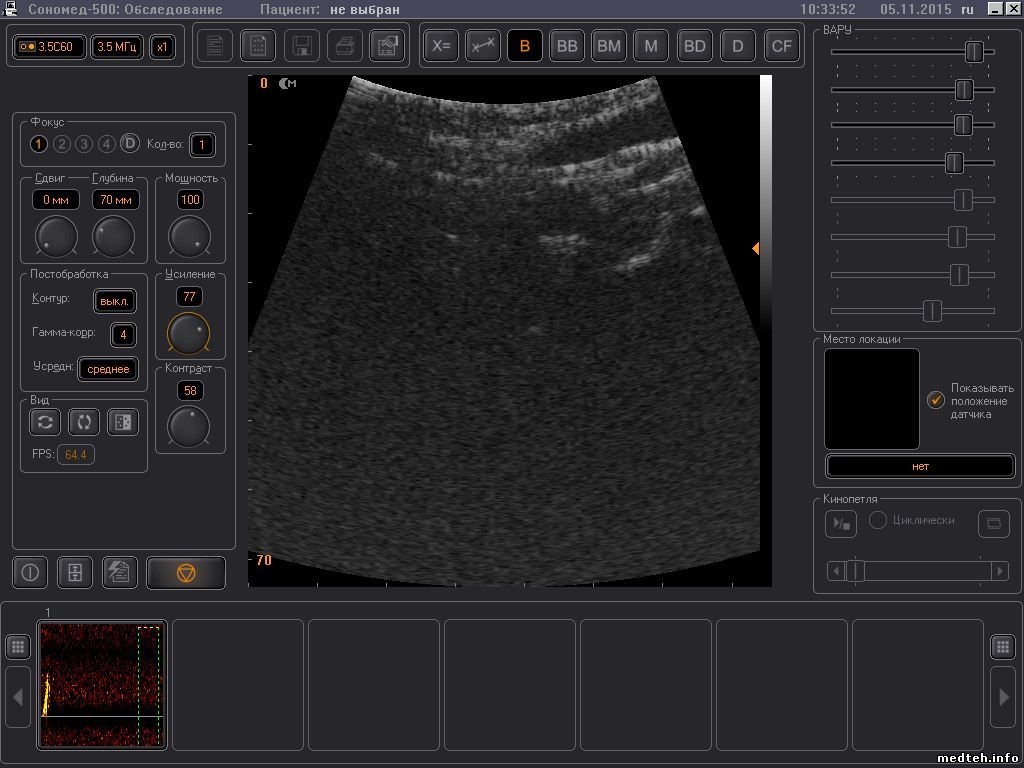Flip image horizontally in Вид panel
Image resolution: width=1024 pixels, height=768 pixels.
pyautogui.click(x=45, y=422)
